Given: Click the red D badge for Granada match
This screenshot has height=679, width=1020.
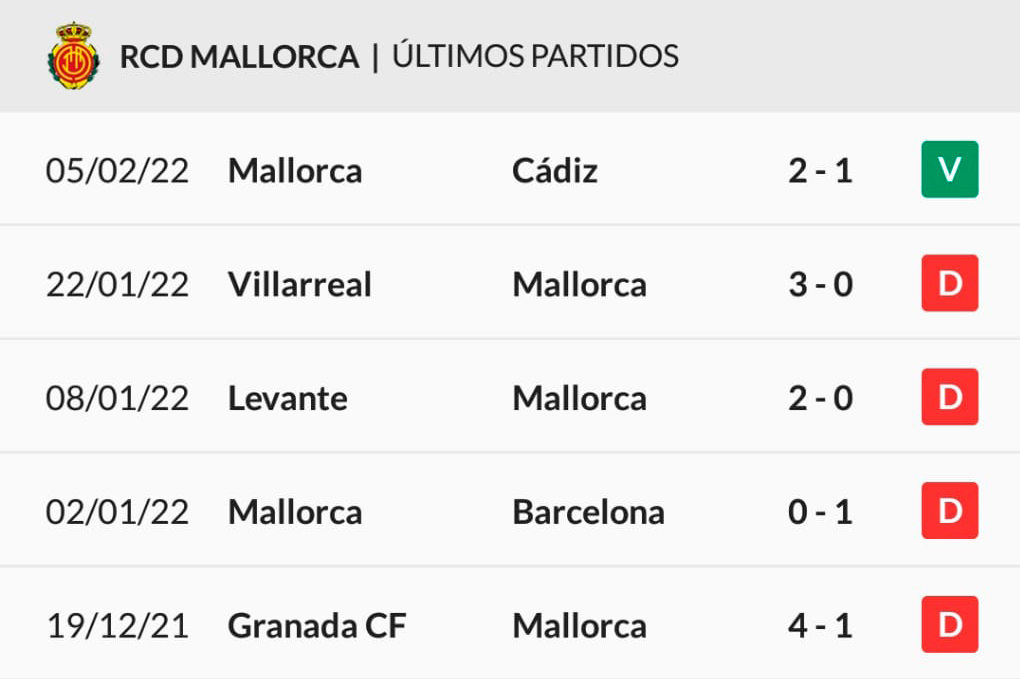Looking at the screenshot, I should pyautogui.click(x=950, y=624).
